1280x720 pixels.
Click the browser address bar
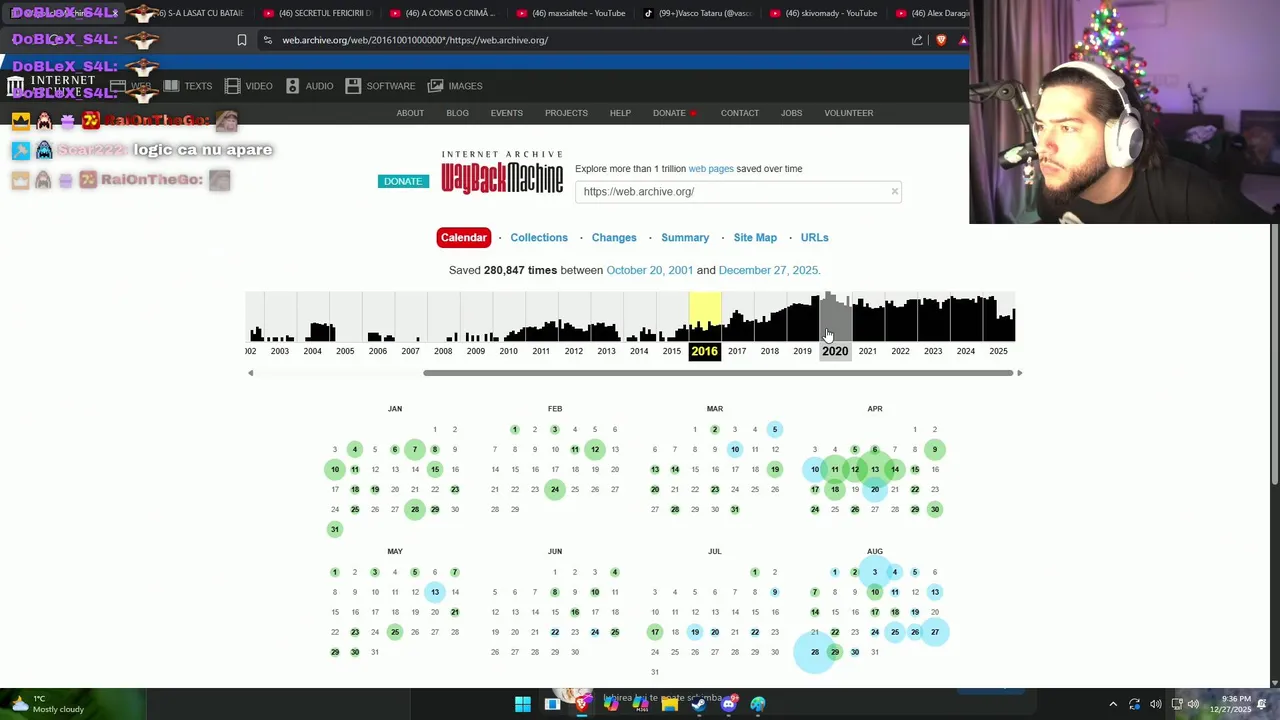pos(590,40)
